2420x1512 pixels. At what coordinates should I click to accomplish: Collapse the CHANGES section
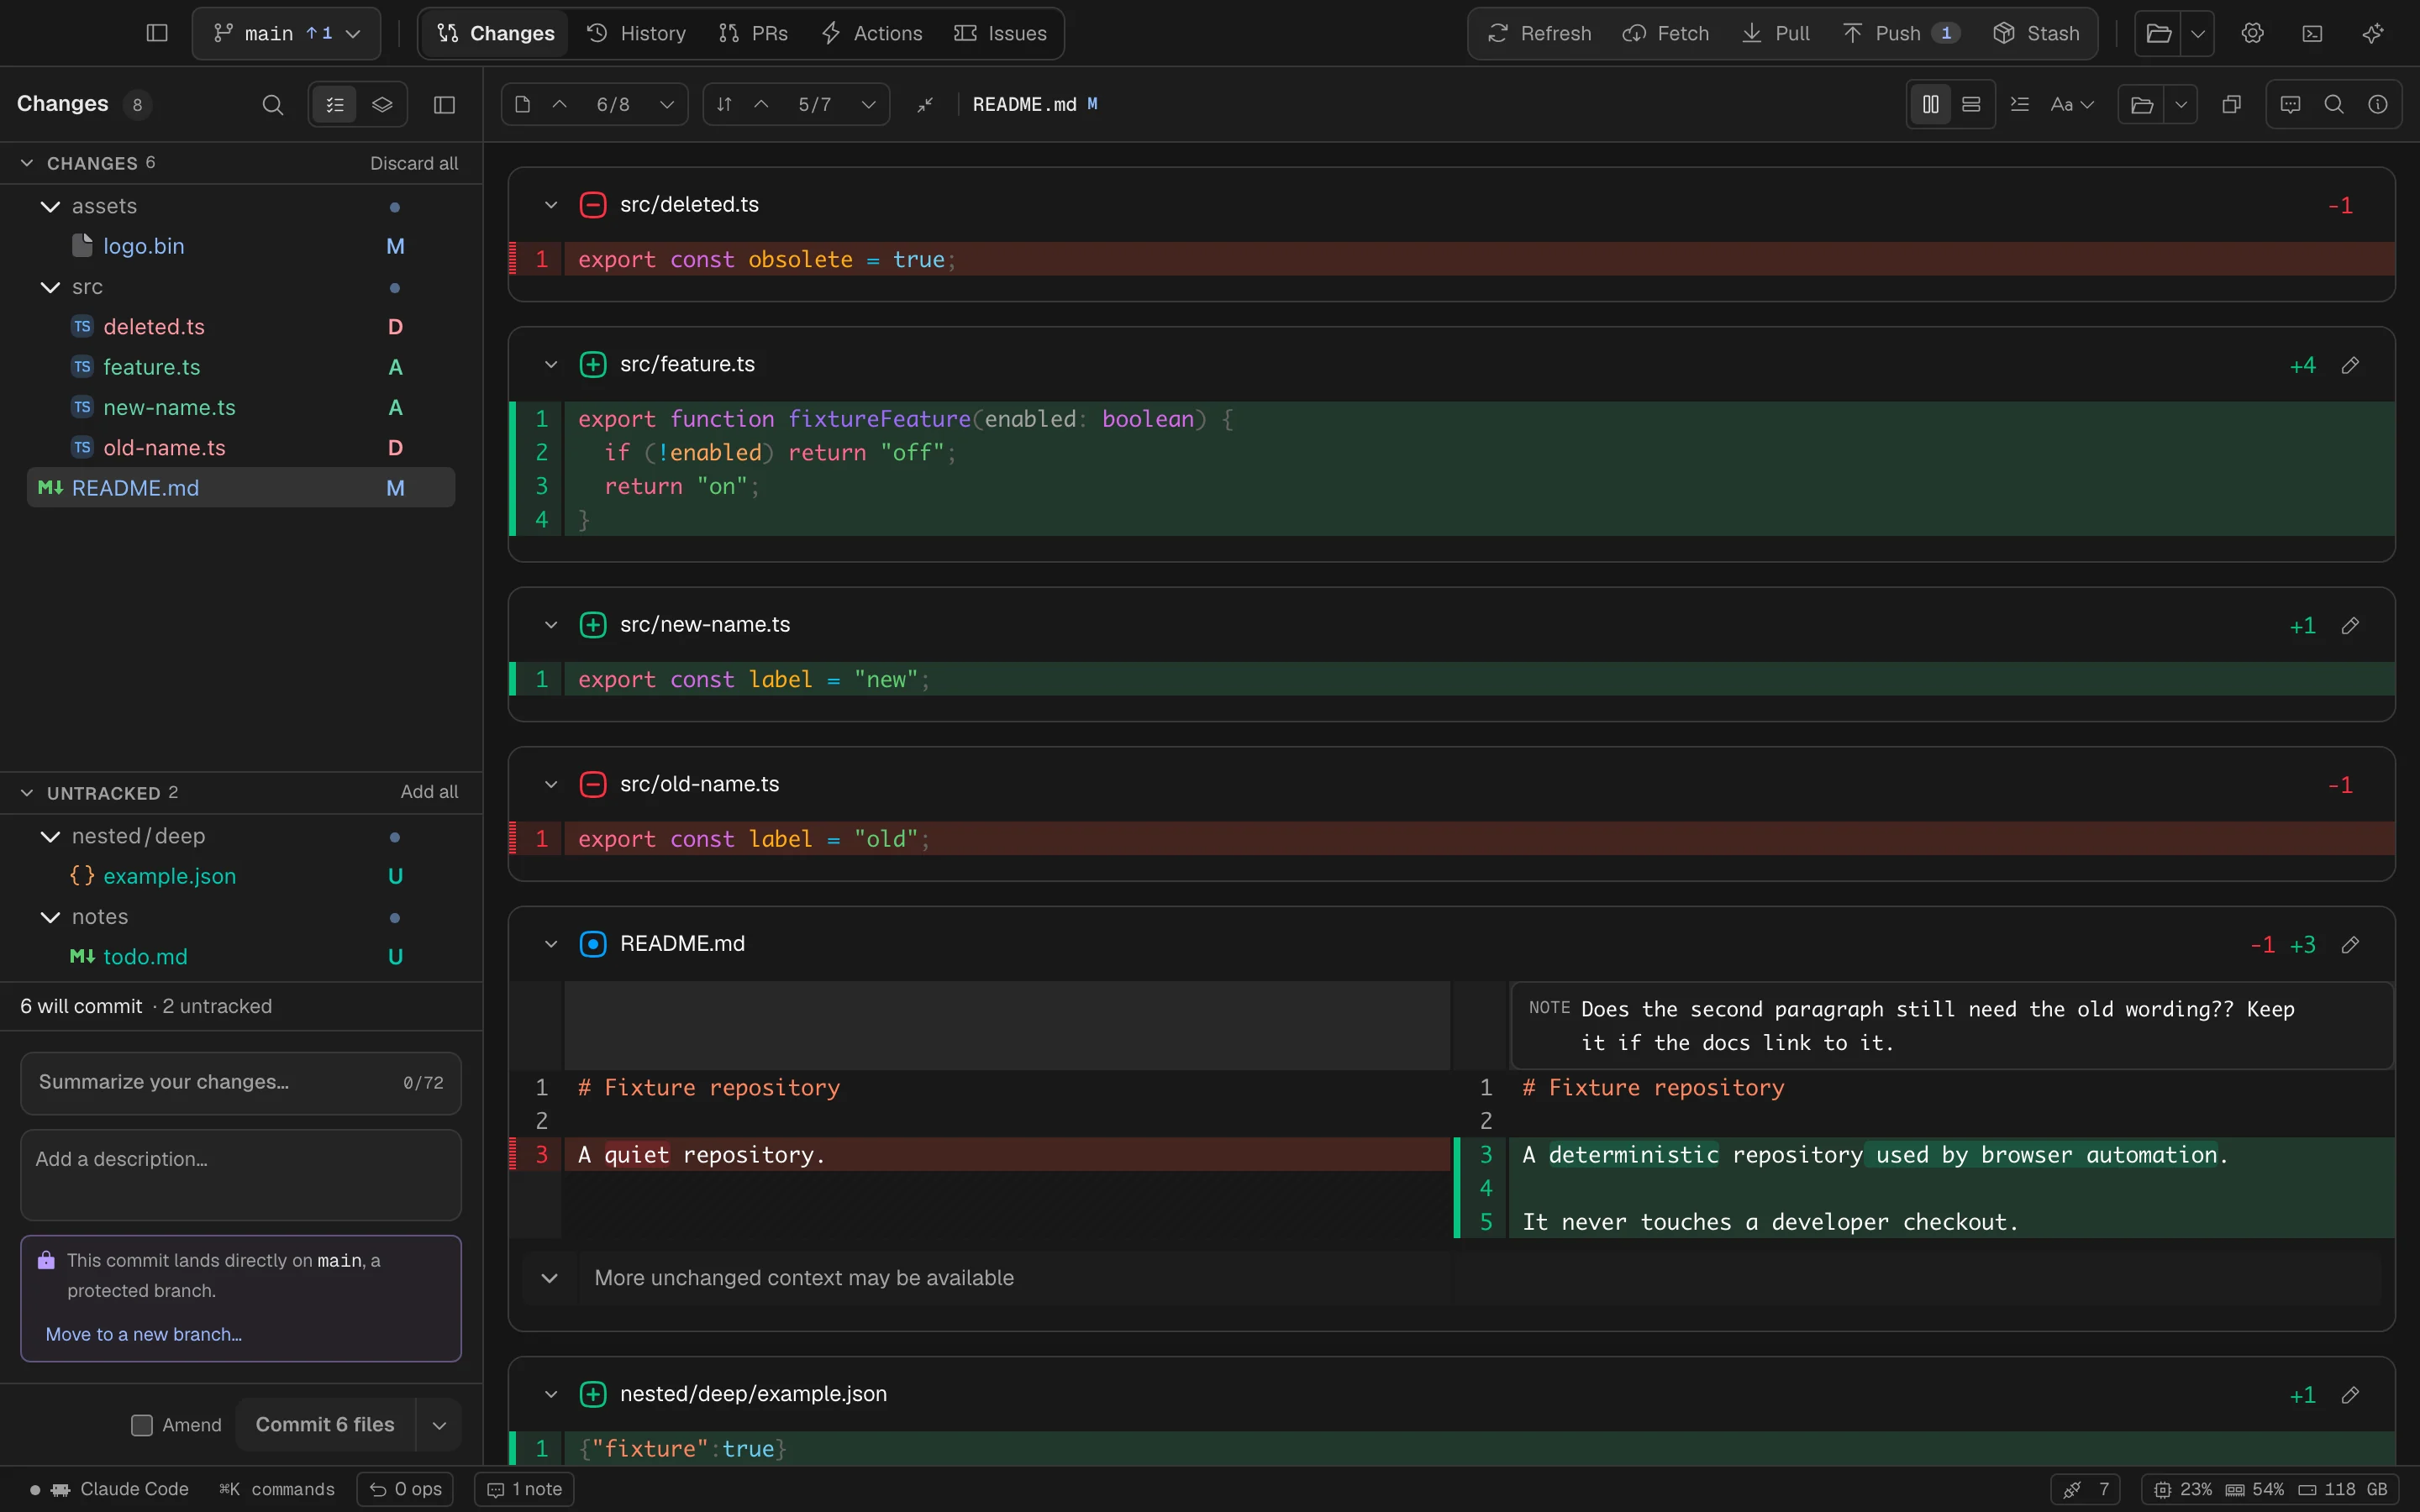[x=27, y=163]
